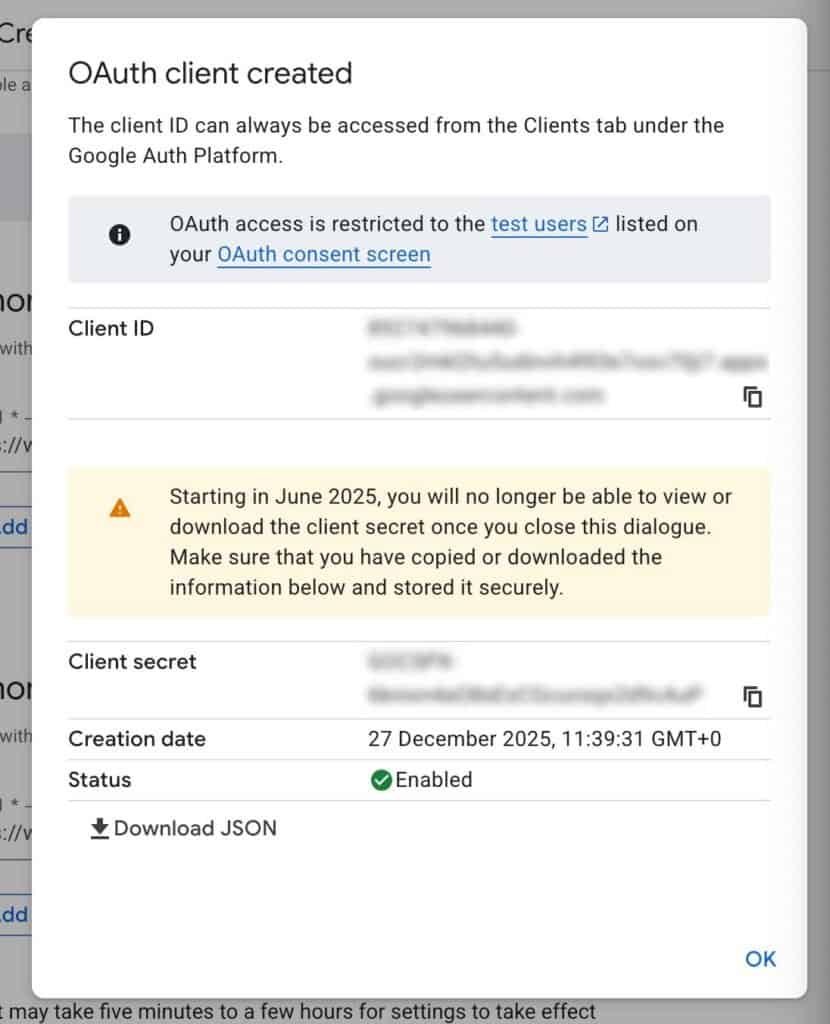Copy the Client ID using the copy icon
830x1024 pixels.
(753, 397)
